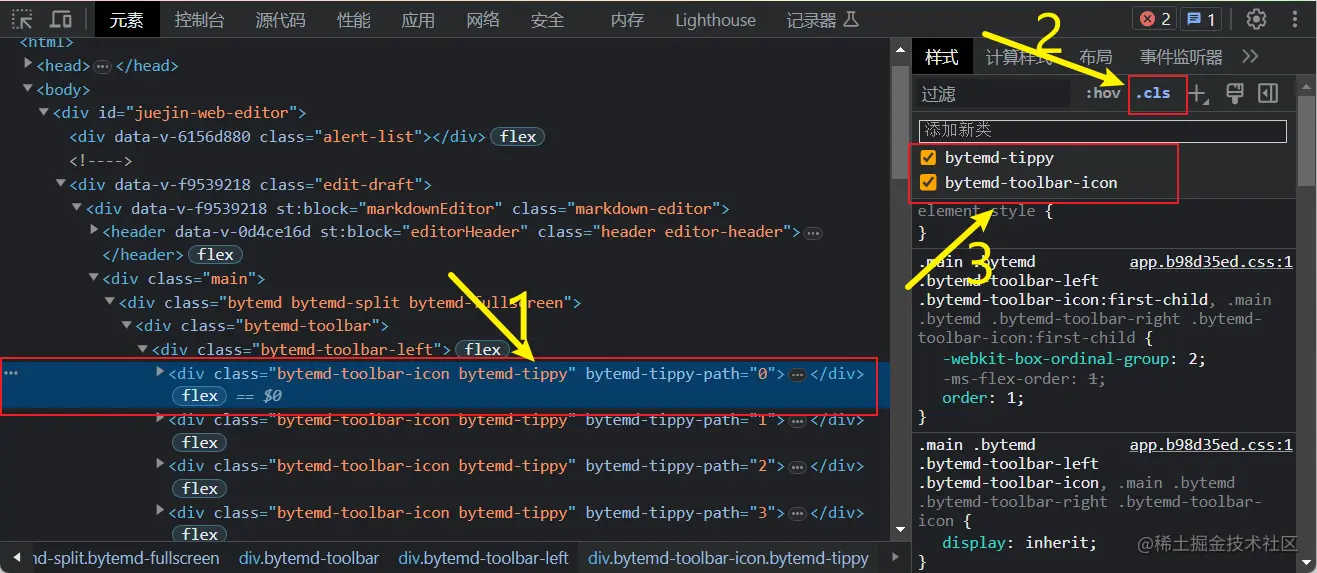Select div.bytemd-toolbar in the breadcrumb
The height and width of the screenshot is (573, 1317).
[x=309, y=558]
